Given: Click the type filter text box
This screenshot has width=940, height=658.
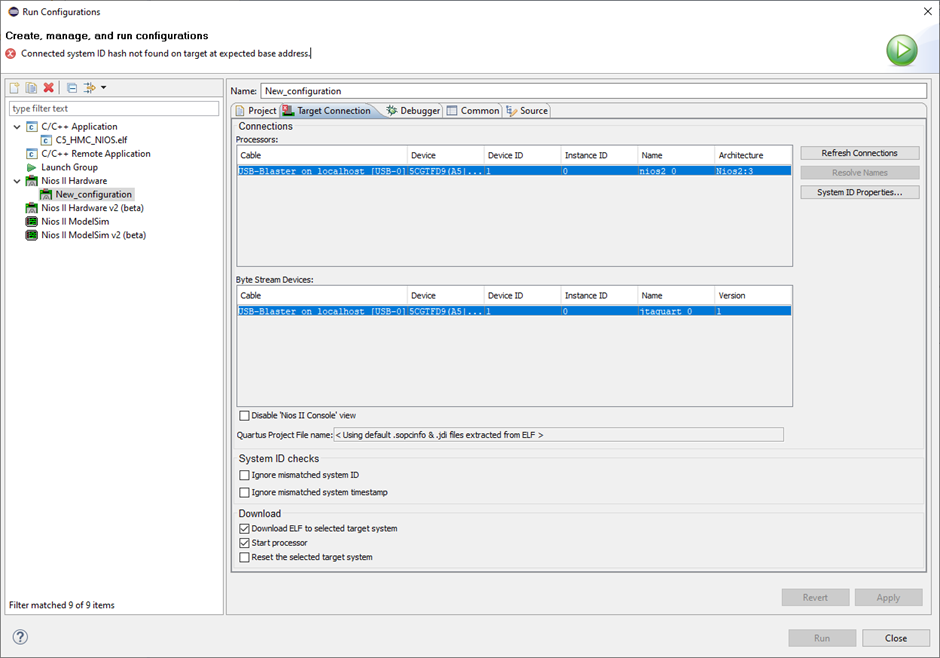Looking at the screenshot, I should [x=114, y=108].
